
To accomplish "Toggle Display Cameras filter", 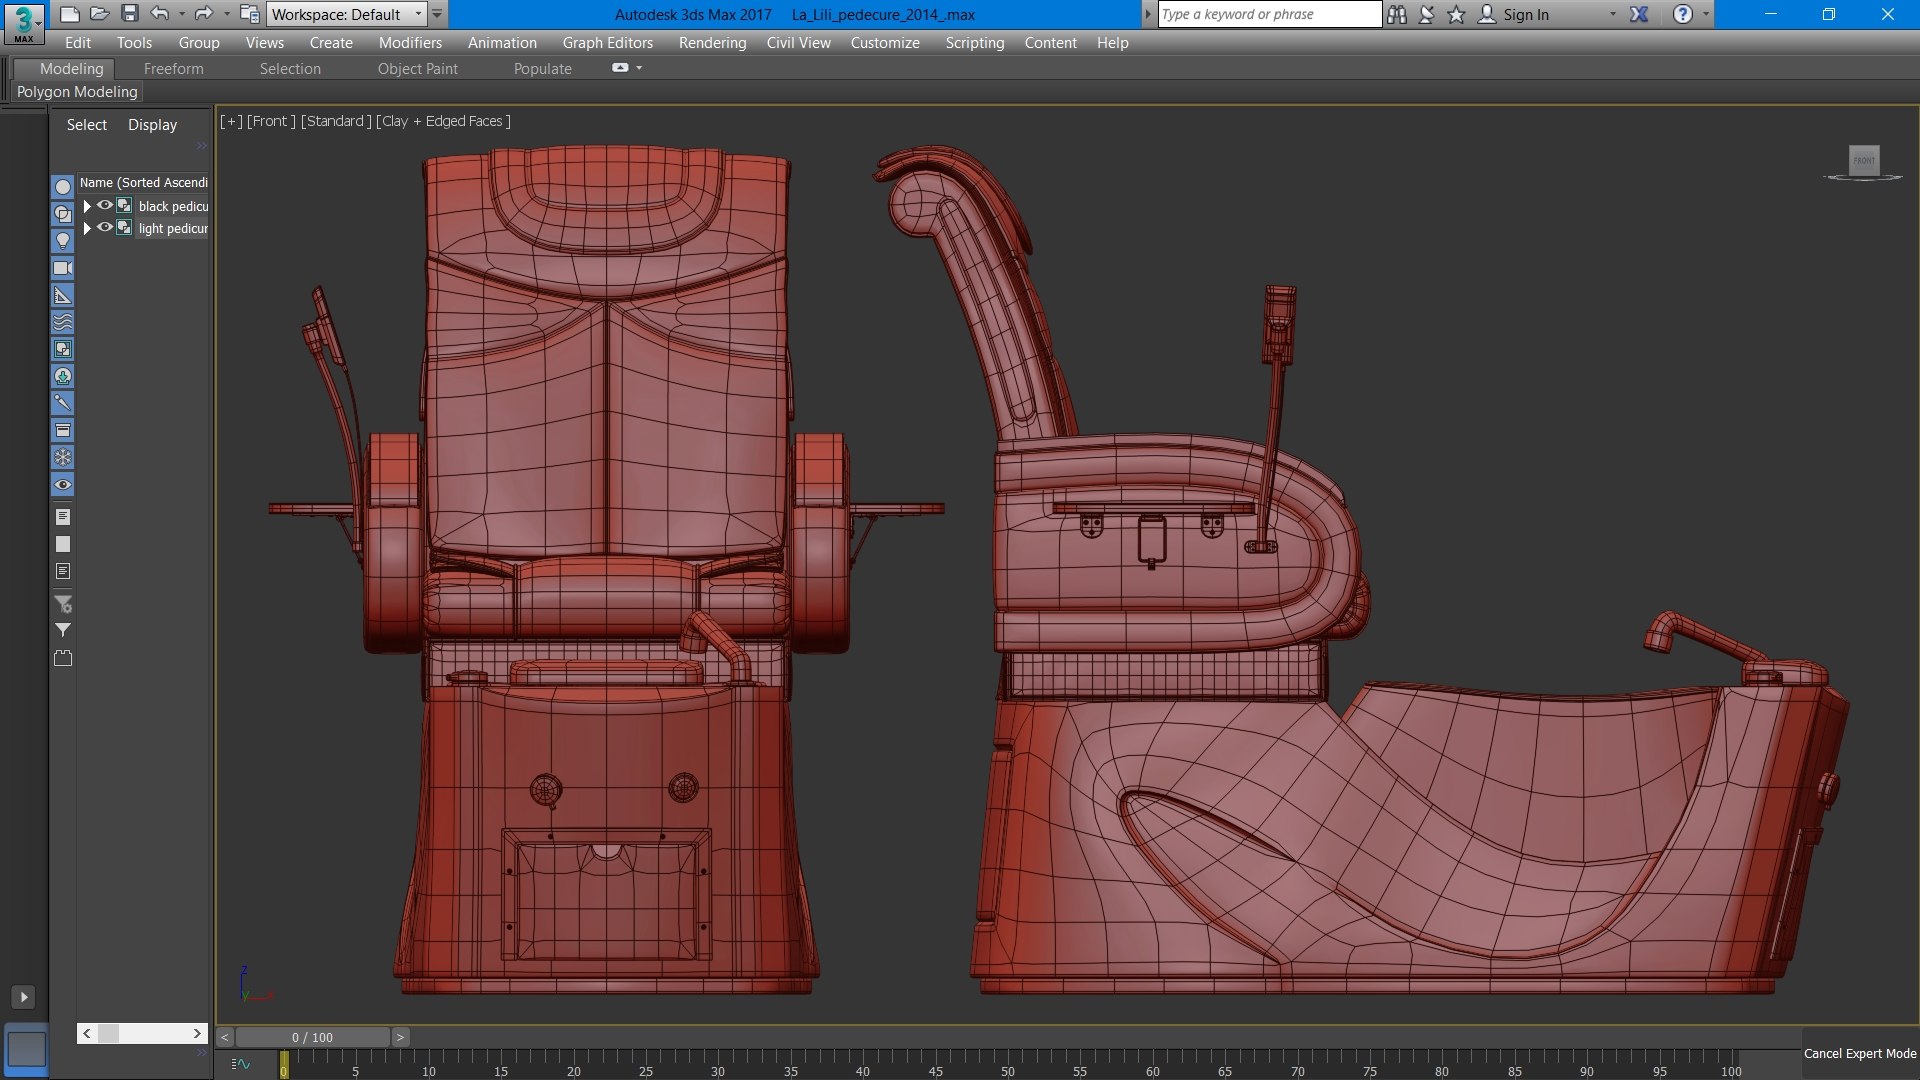I will [x=62, y=268].
